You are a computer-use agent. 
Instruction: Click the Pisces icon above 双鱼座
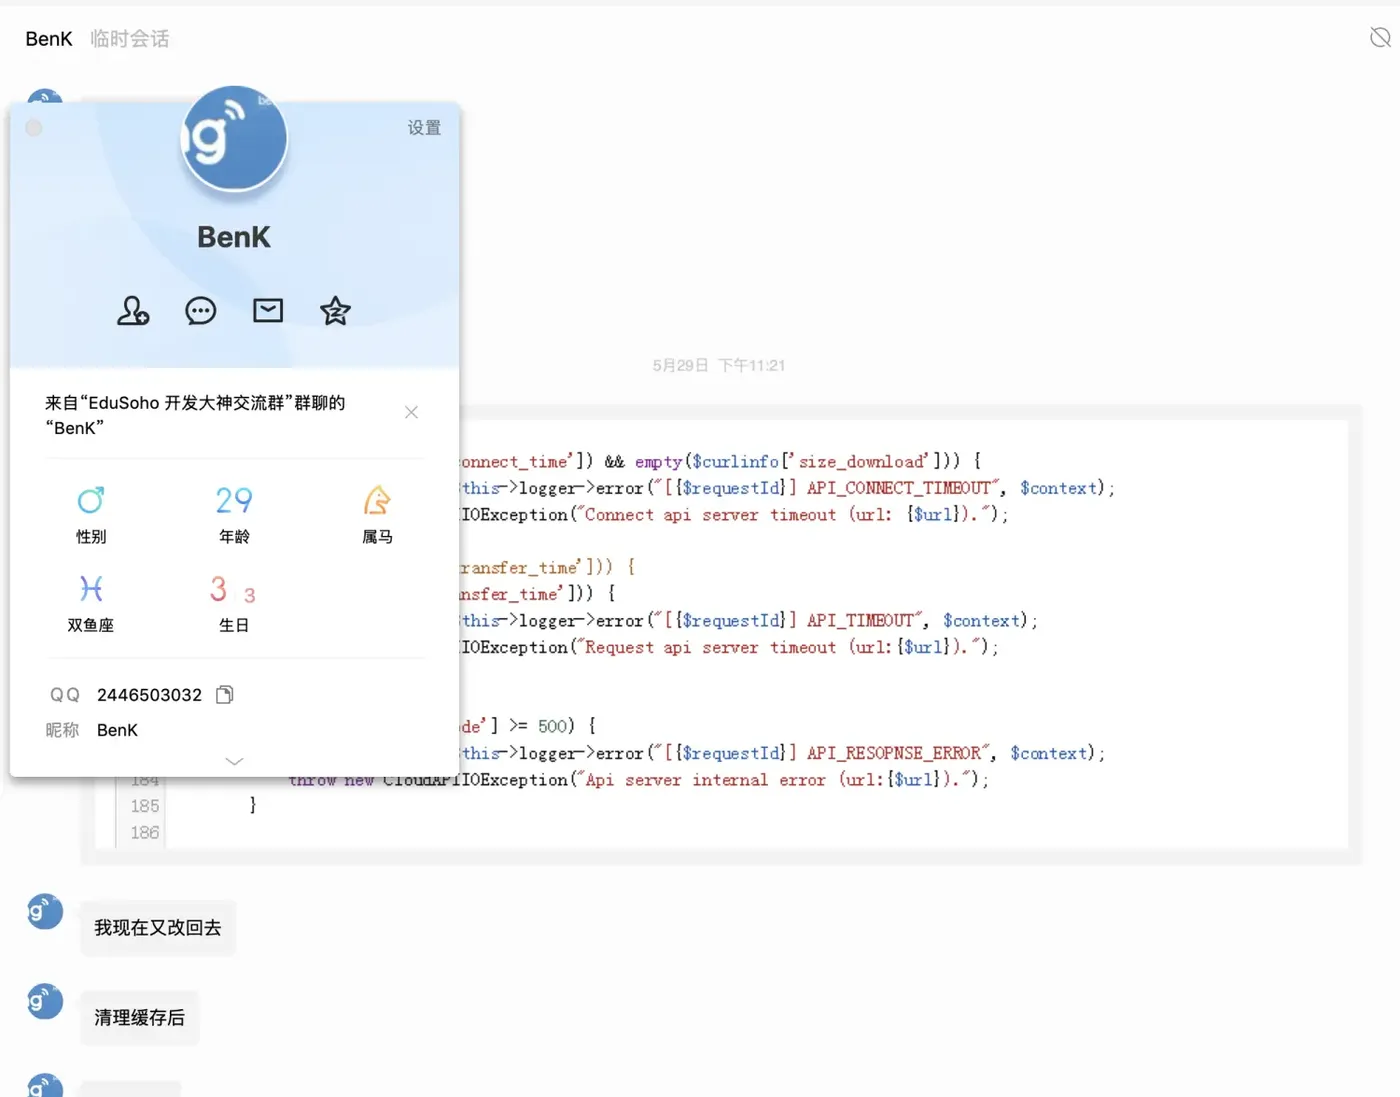(91, 588)
